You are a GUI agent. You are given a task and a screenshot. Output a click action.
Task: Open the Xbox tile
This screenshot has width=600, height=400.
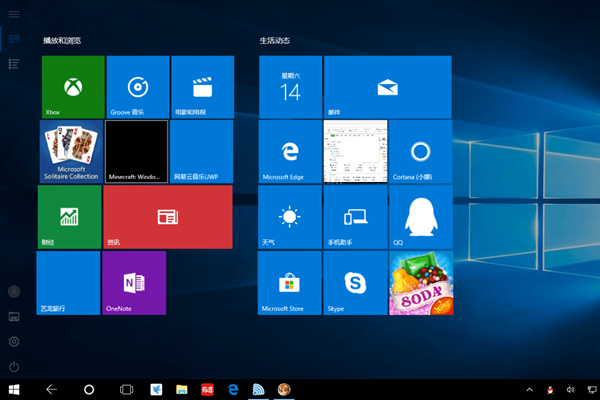[73, 87]
